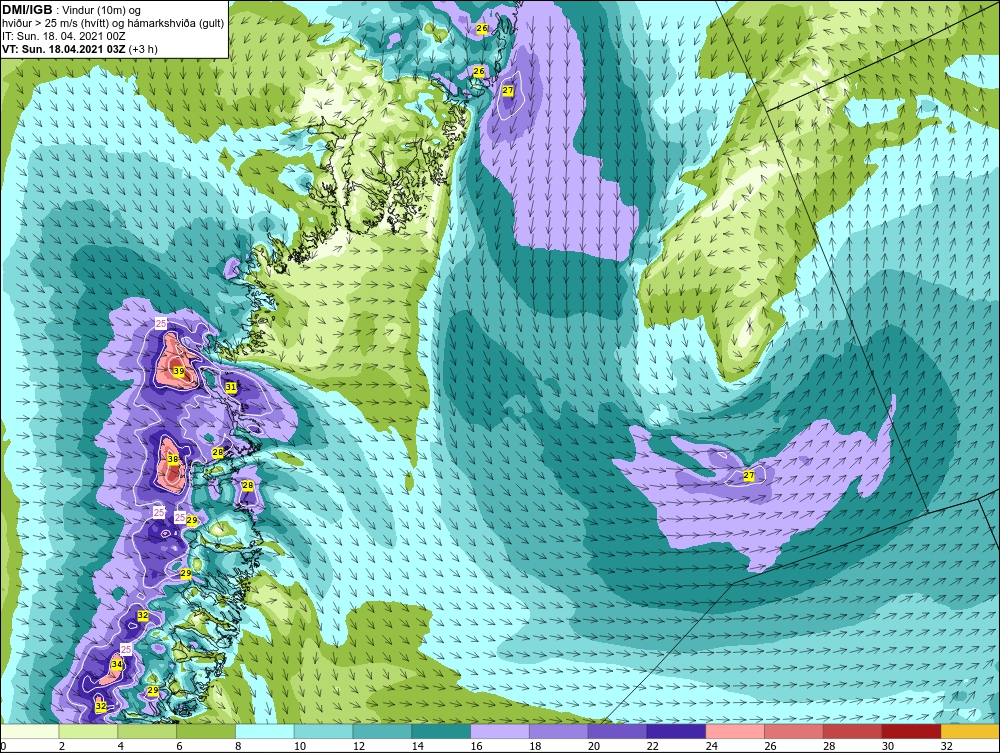Screen dimensions: 1000x753
Task: Click the yellow 39 peak gust label
Action: click(179, 371)
